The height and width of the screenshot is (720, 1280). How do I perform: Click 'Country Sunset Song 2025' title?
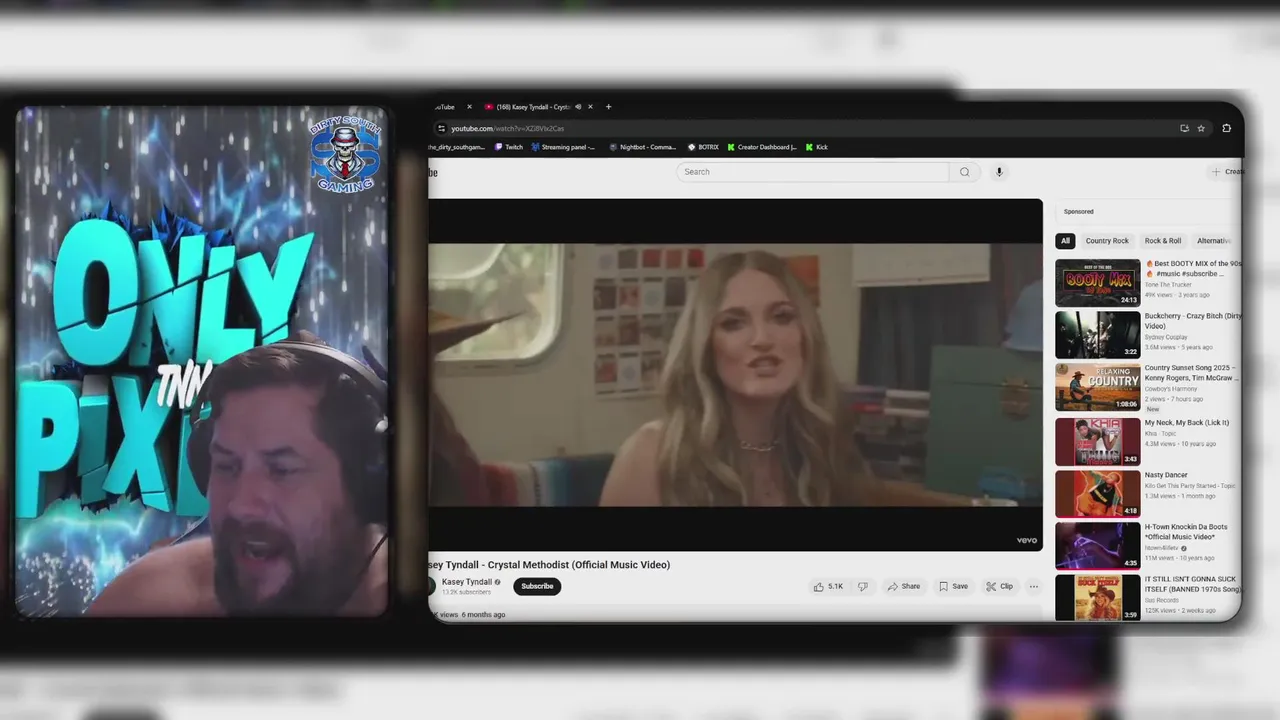click(x=1192, y=373)
